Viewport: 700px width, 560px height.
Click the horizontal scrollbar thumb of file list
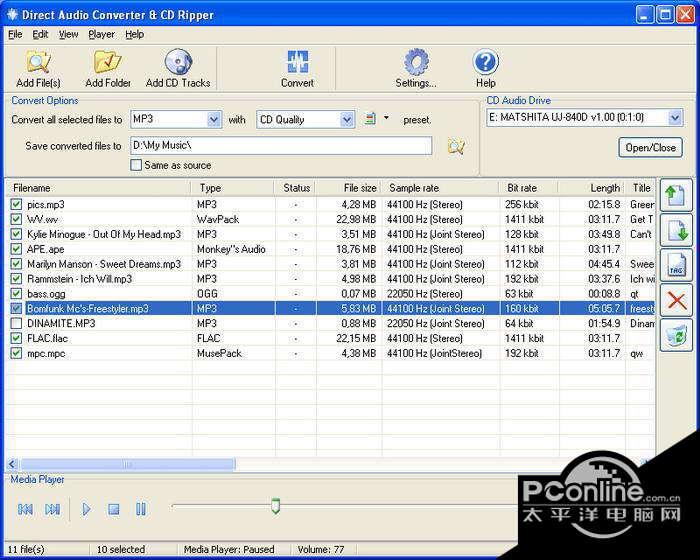tap(127, 464)
